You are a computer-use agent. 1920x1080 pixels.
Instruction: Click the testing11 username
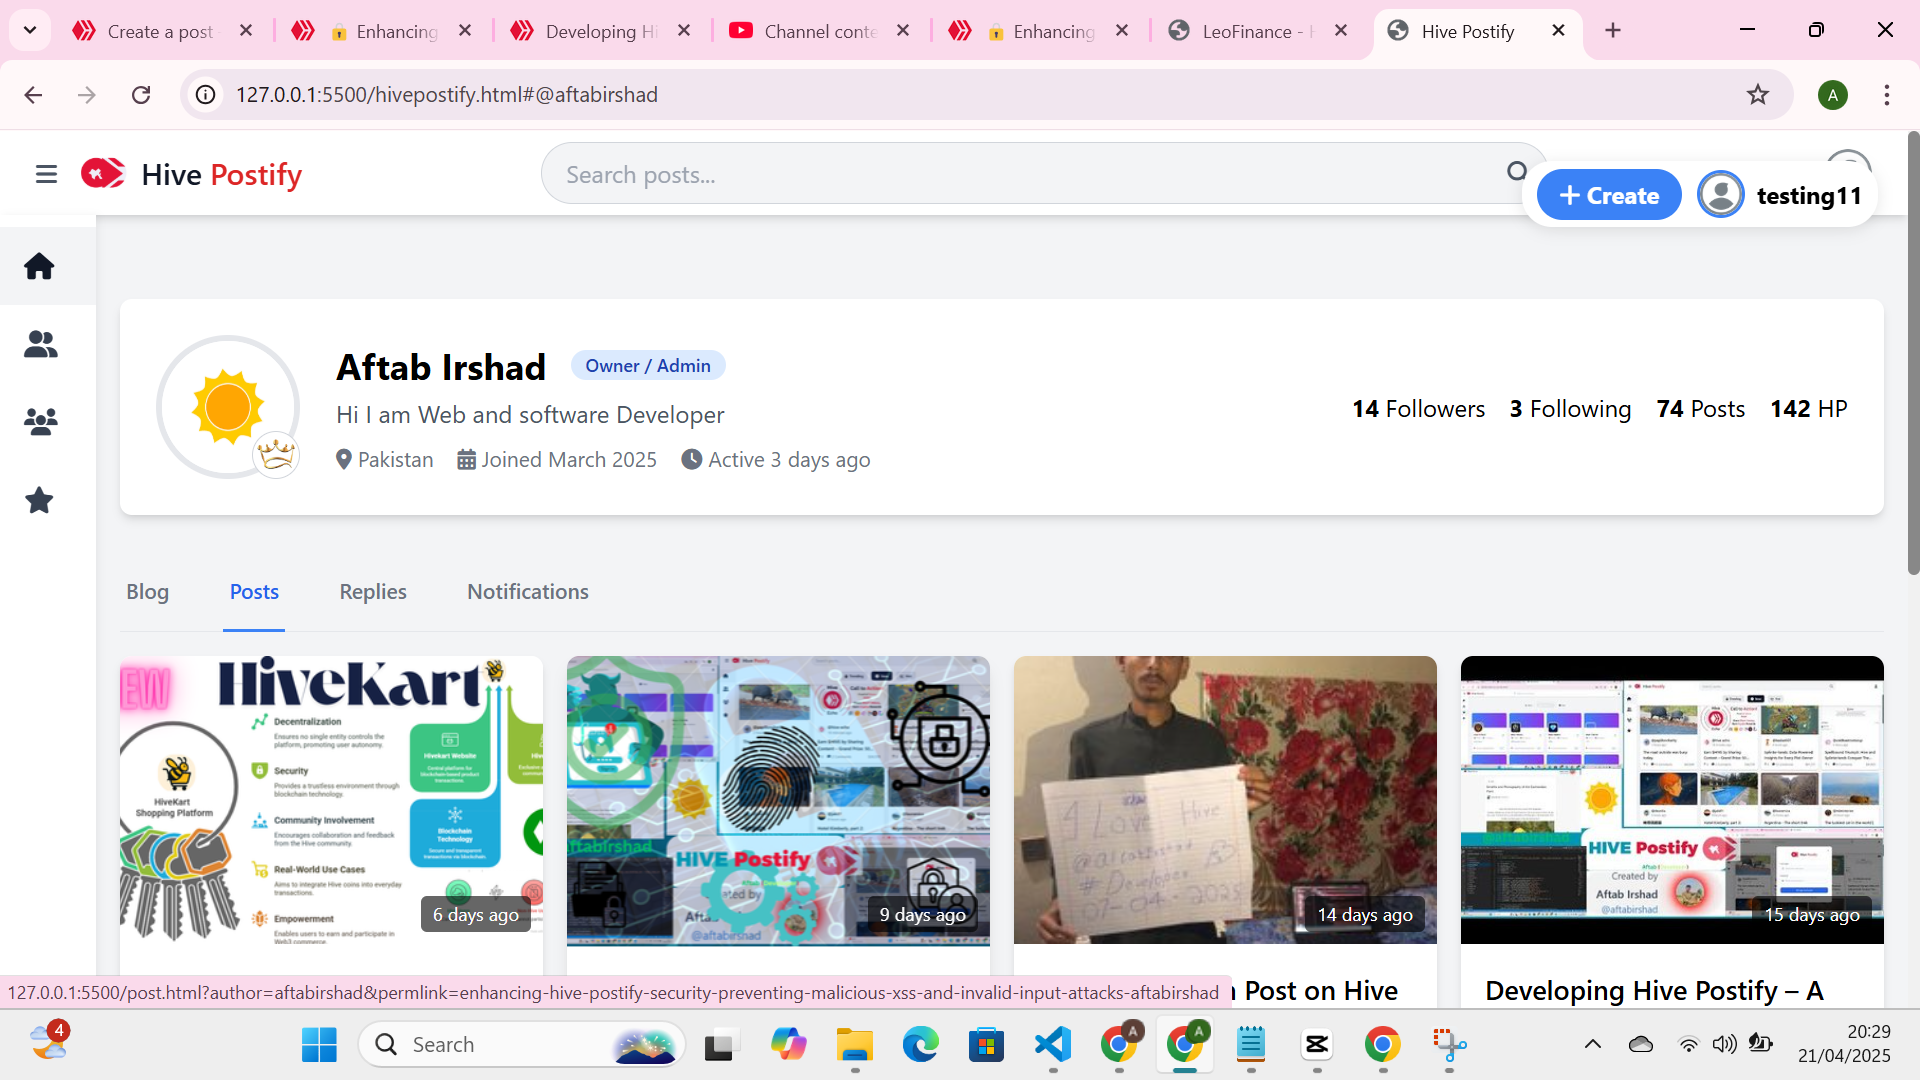coord(1809,196)
